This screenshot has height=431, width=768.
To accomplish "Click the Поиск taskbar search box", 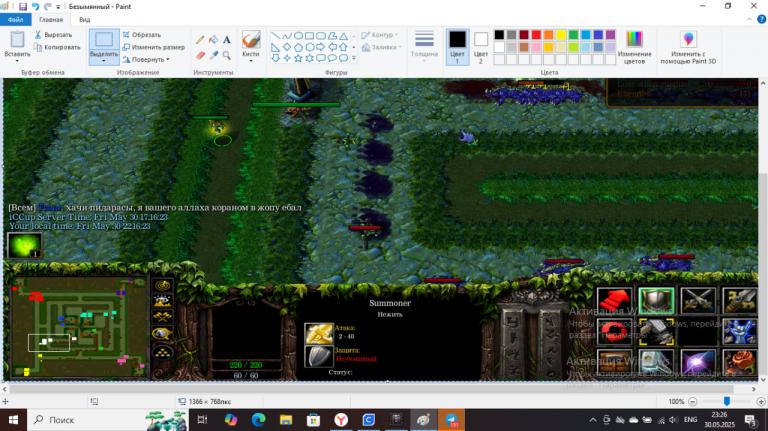I will point(108,420).
